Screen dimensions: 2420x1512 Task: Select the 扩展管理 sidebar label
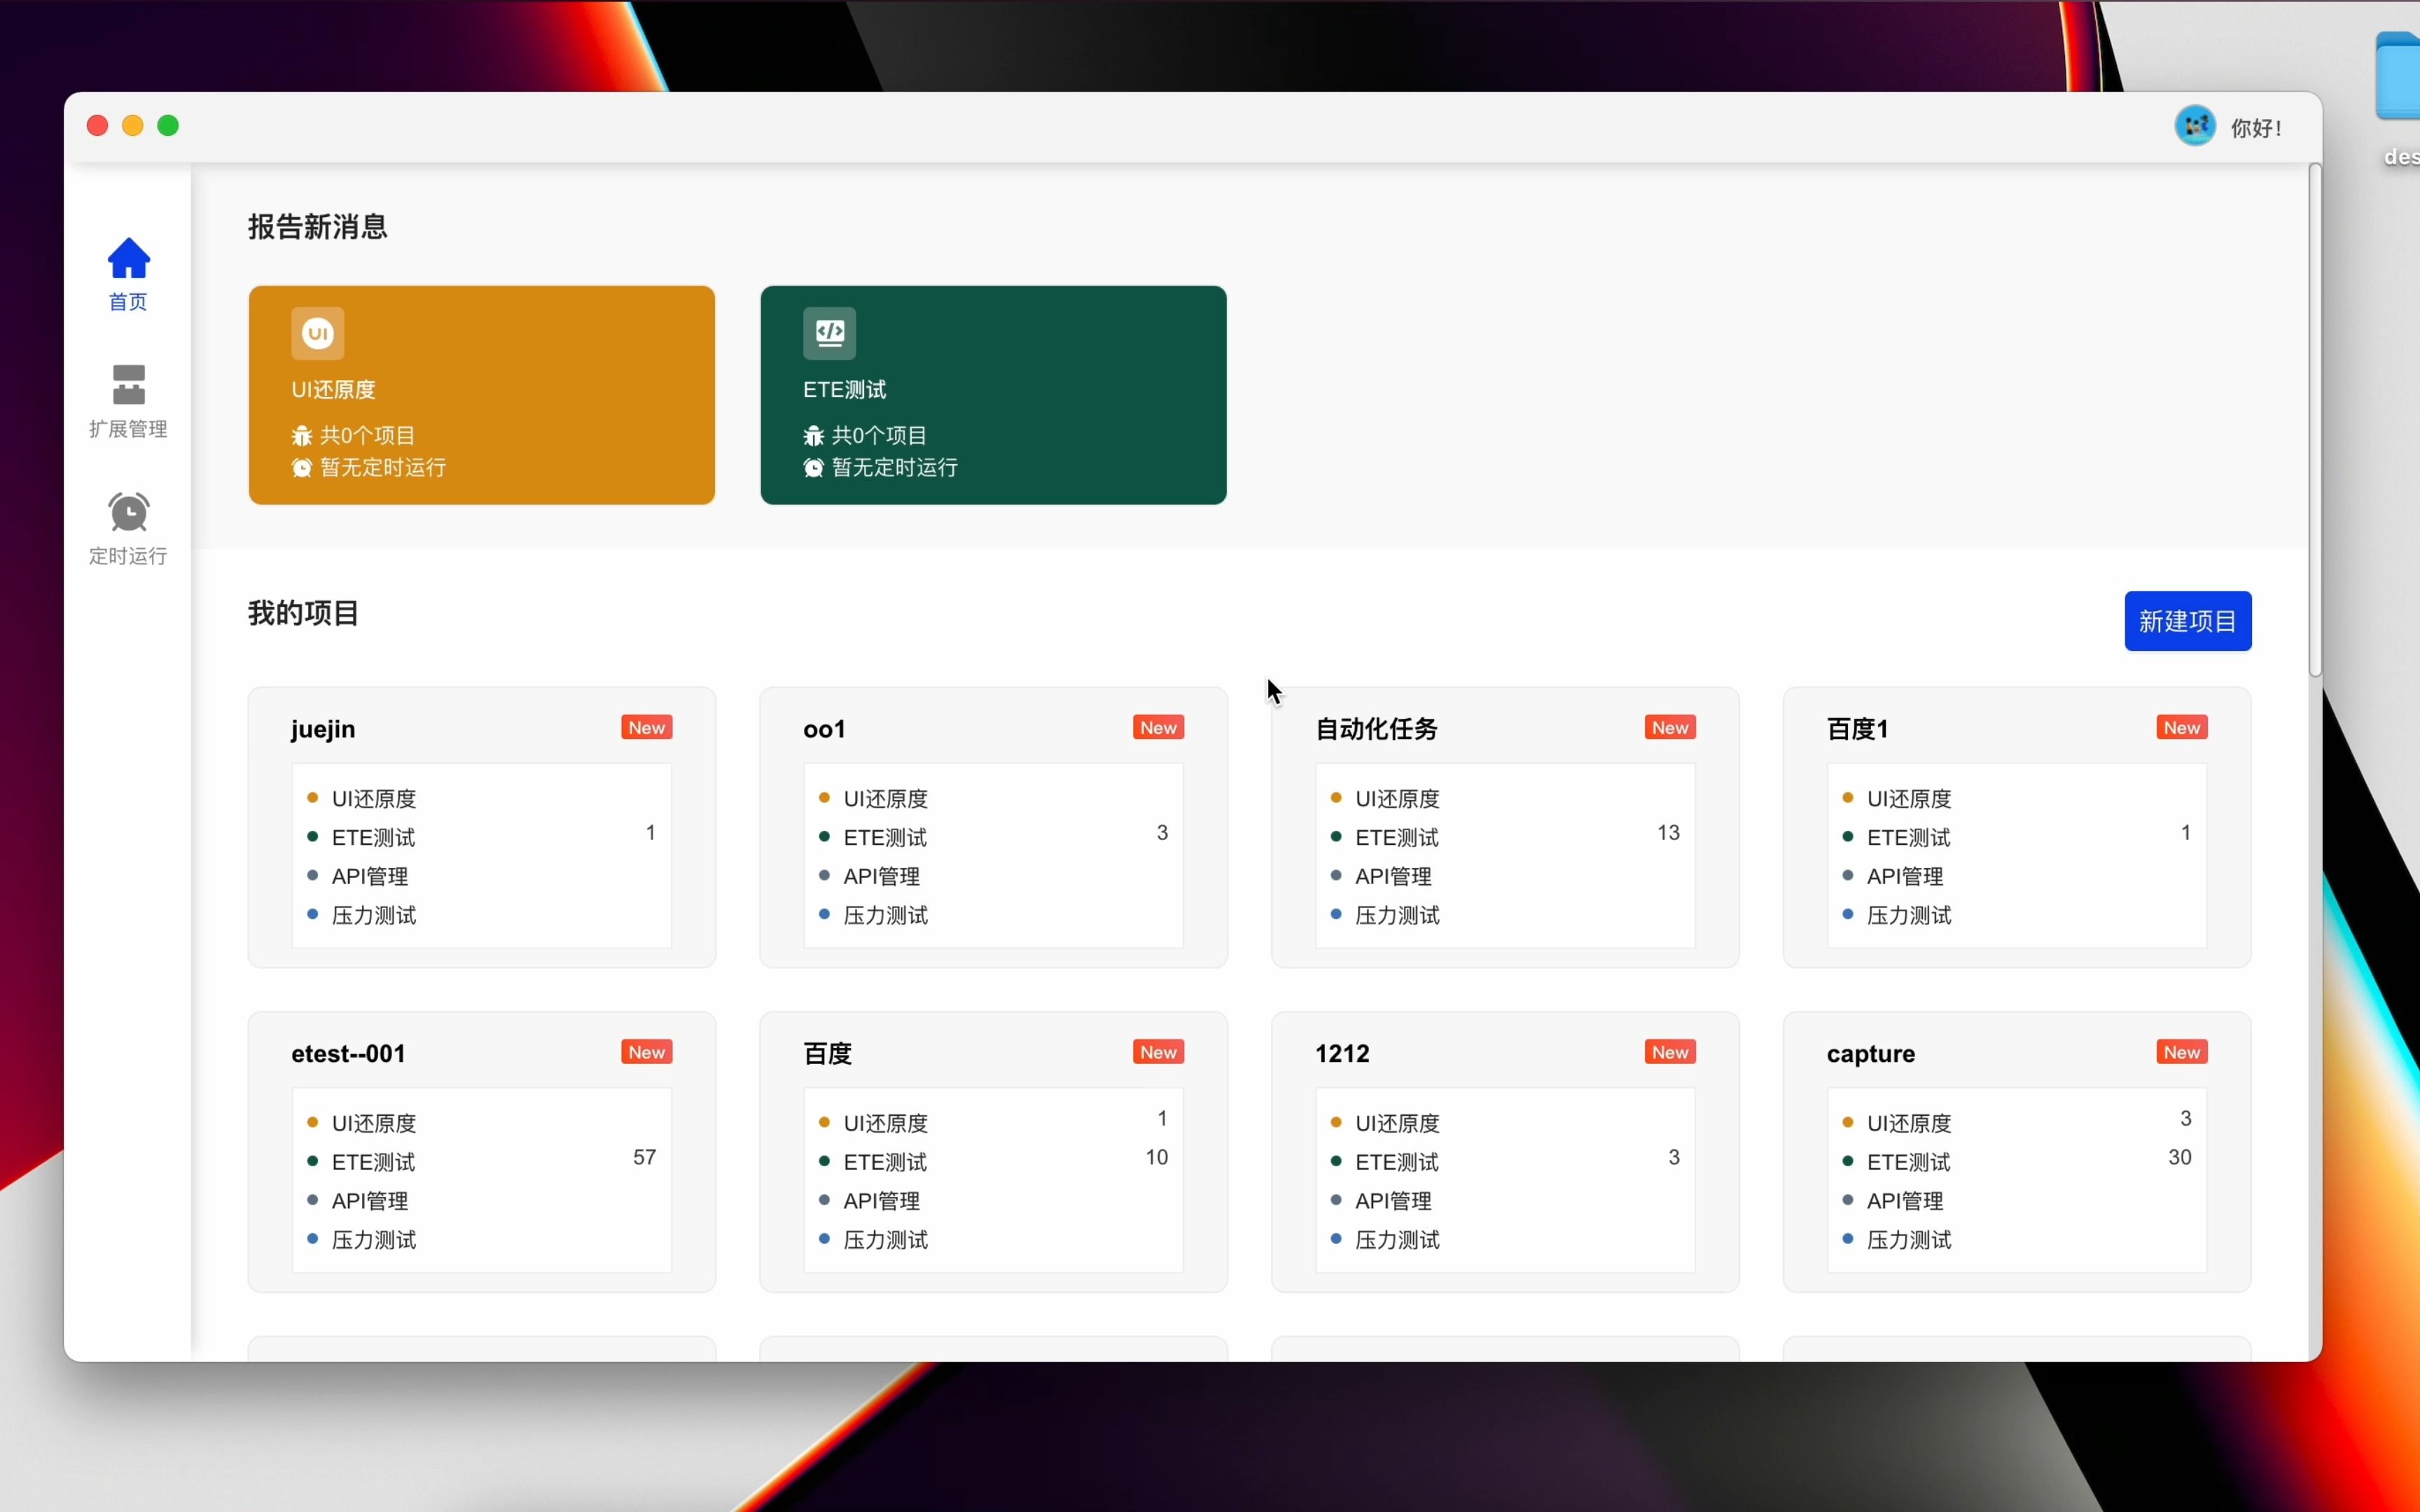coord(128,429)
